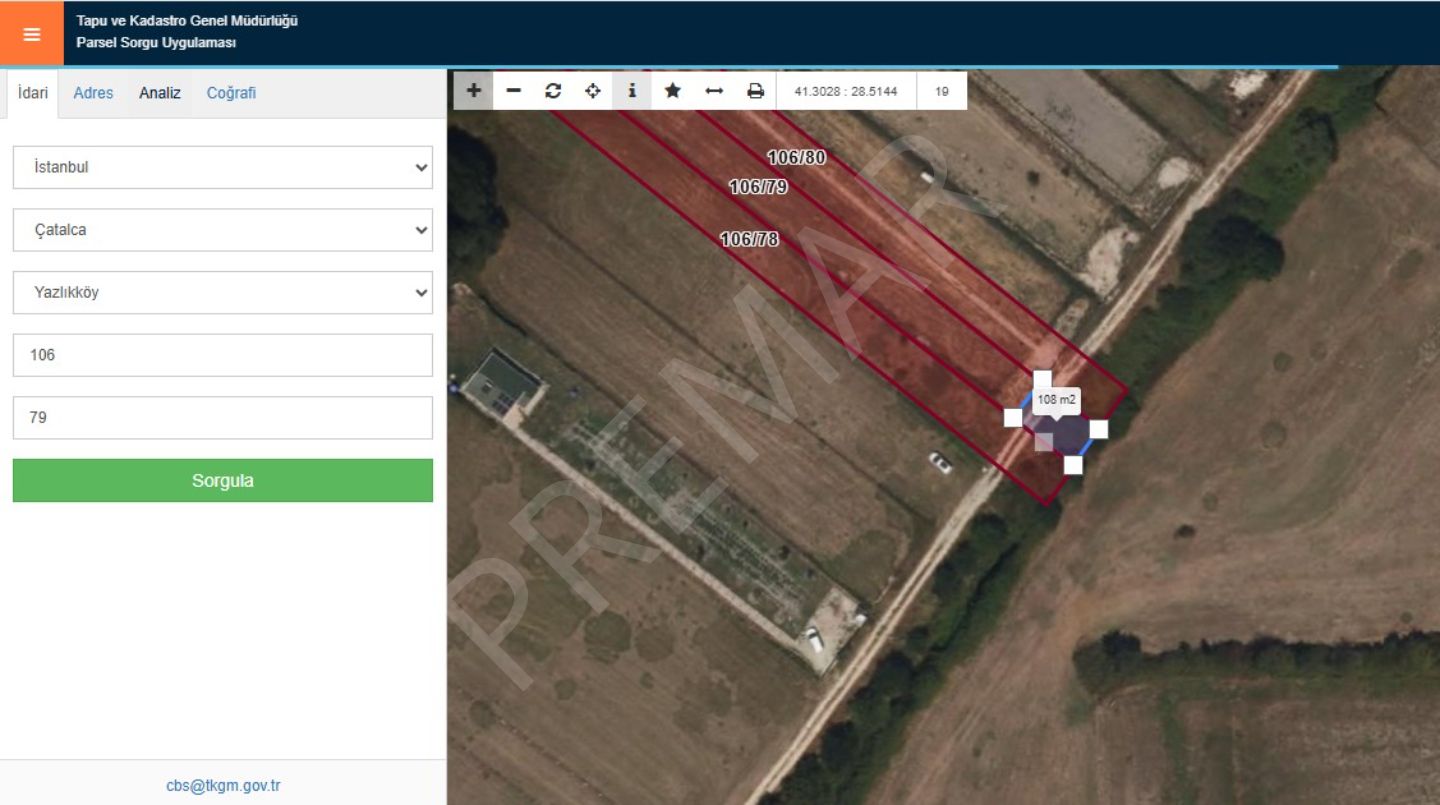Click the 106/78 parcel label on map
1440x805 pixels.
click(x=749, y=240)
